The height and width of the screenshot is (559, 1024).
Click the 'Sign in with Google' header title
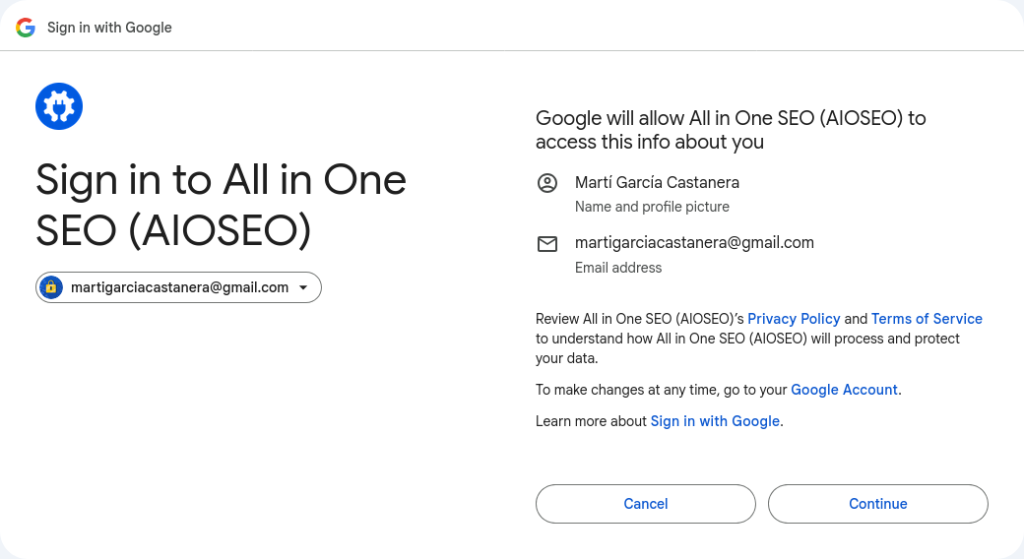pos(109,27)
